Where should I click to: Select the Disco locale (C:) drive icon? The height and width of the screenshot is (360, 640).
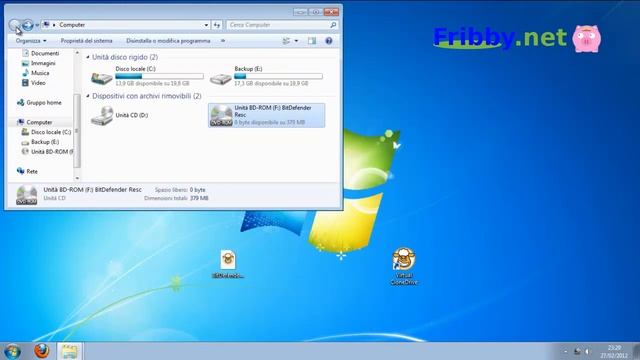coord(102,77)
